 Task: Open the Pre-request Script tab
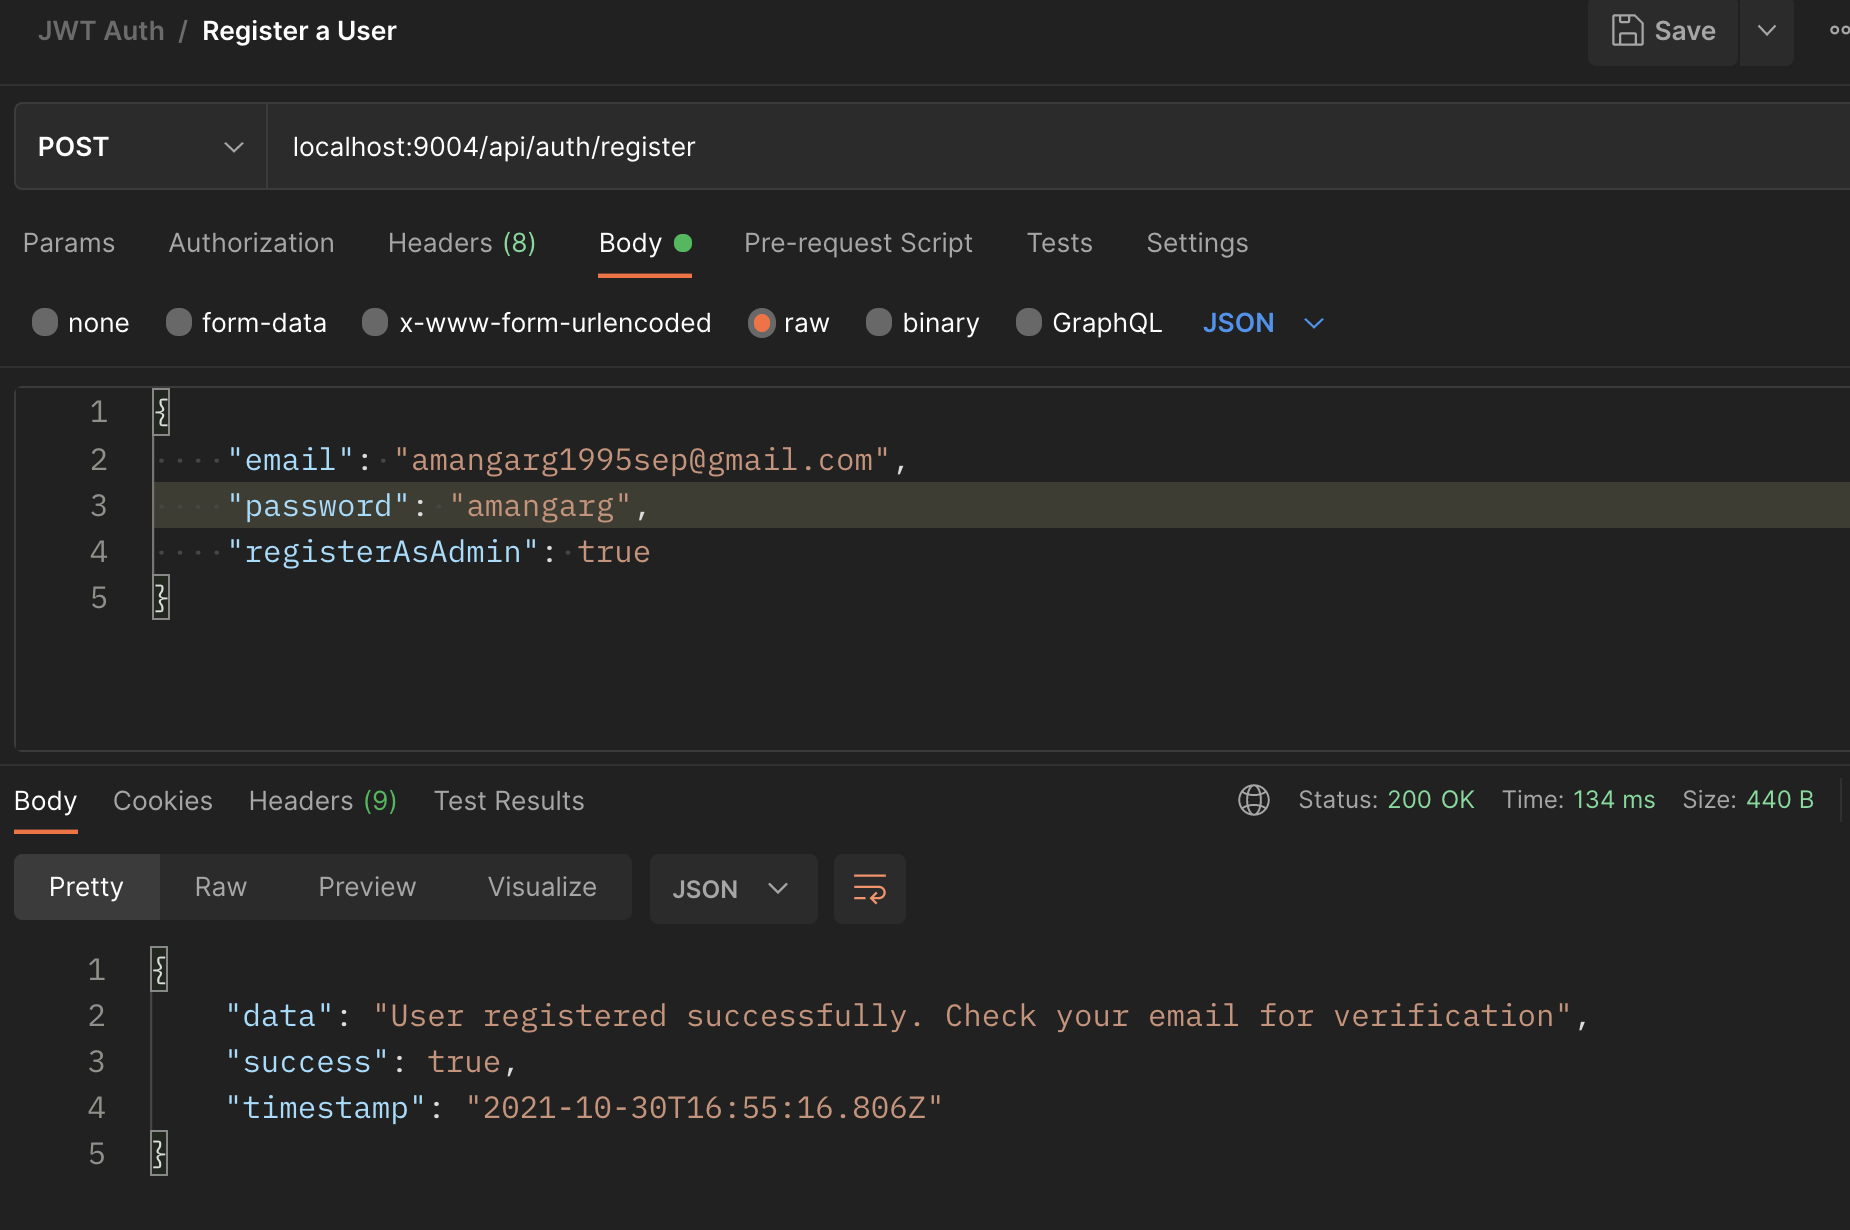point(858,243)
